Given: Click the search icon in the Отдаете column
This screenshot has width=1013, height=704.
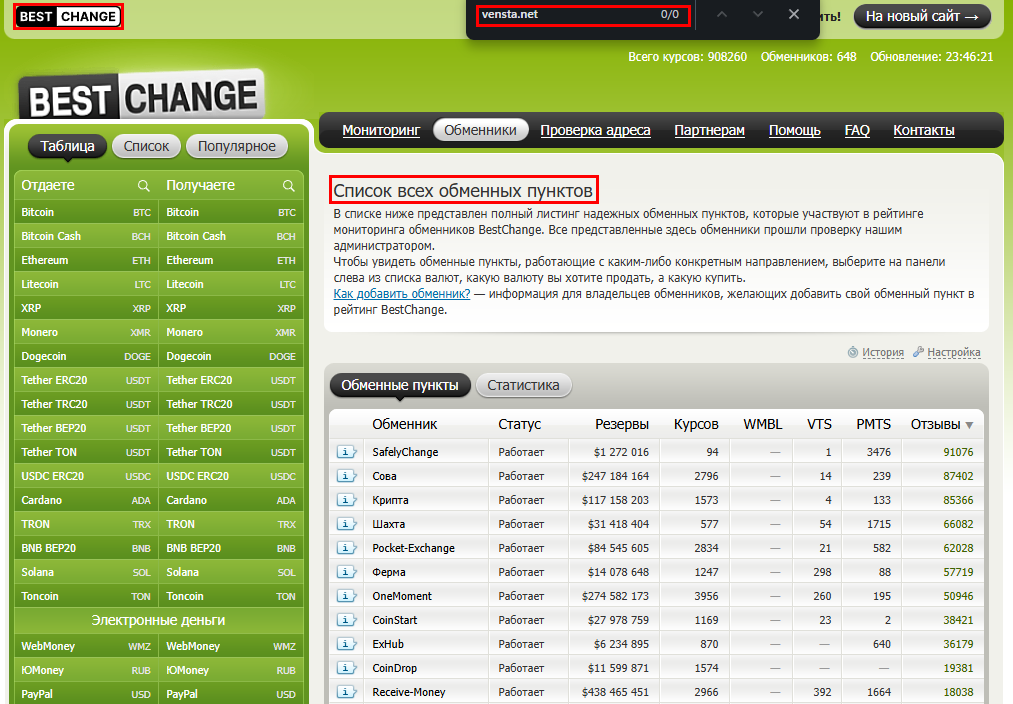Looking at the screenshot, I should (x=144, y=186).
